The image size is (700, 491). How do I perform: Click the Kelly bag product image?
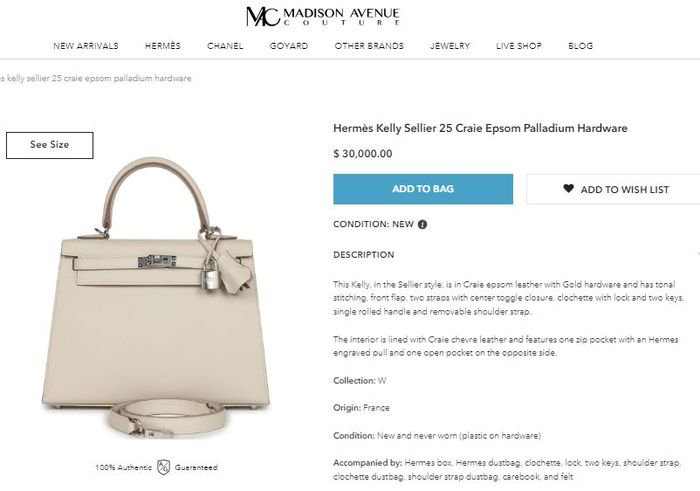click(156, 298)
